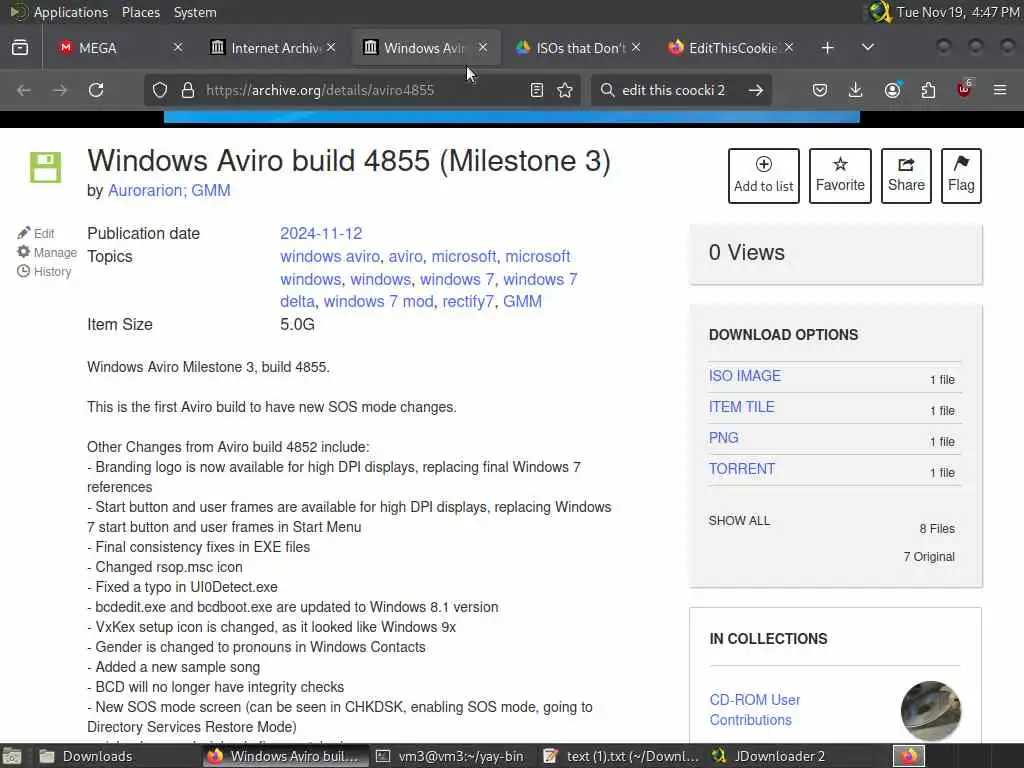Switch to the Internet Archive tab
This screenshot has width=1024, height=768.
tap(273, 48)
